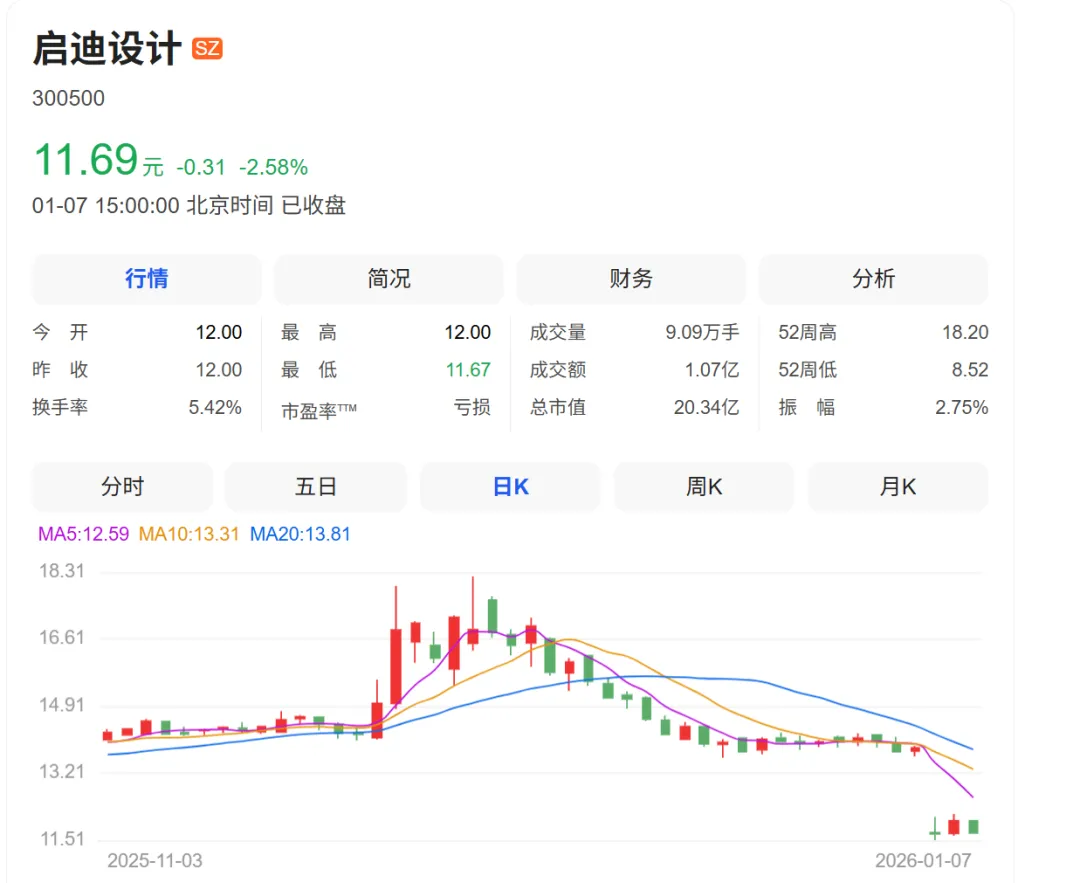Click the 52周高 value 18.20

coord(966,333)
